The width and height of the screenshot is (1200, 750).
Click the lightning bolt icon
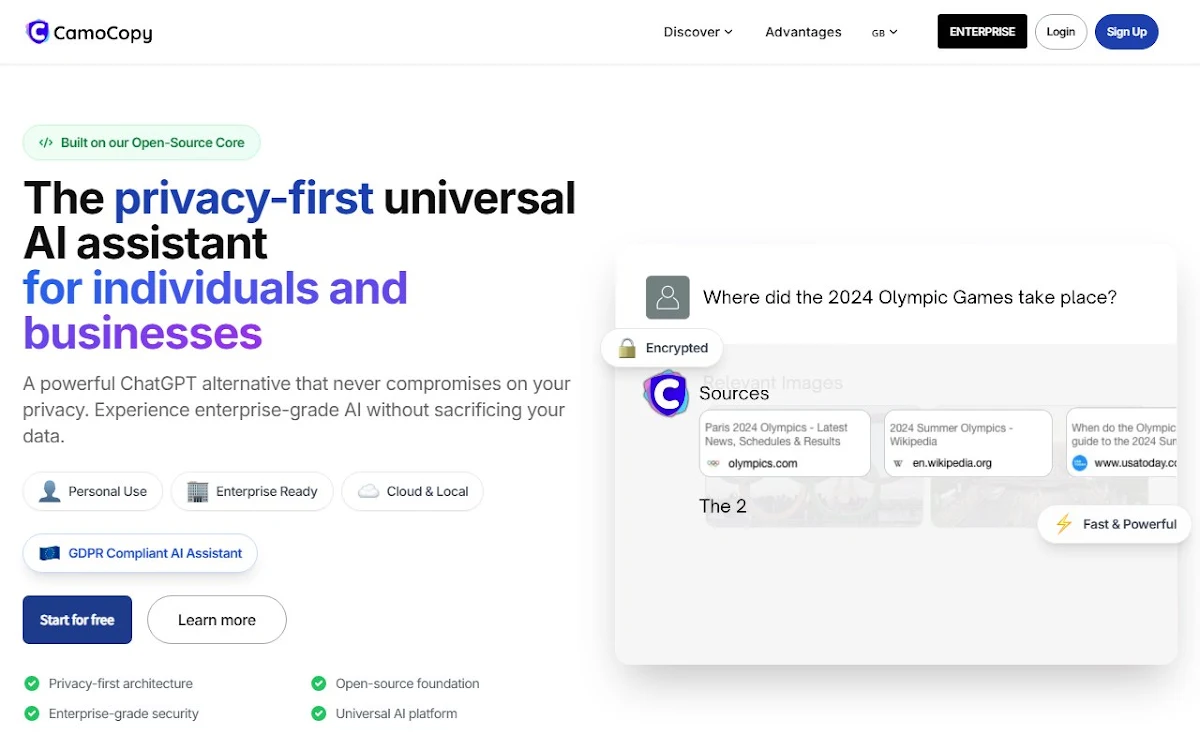1064,524
